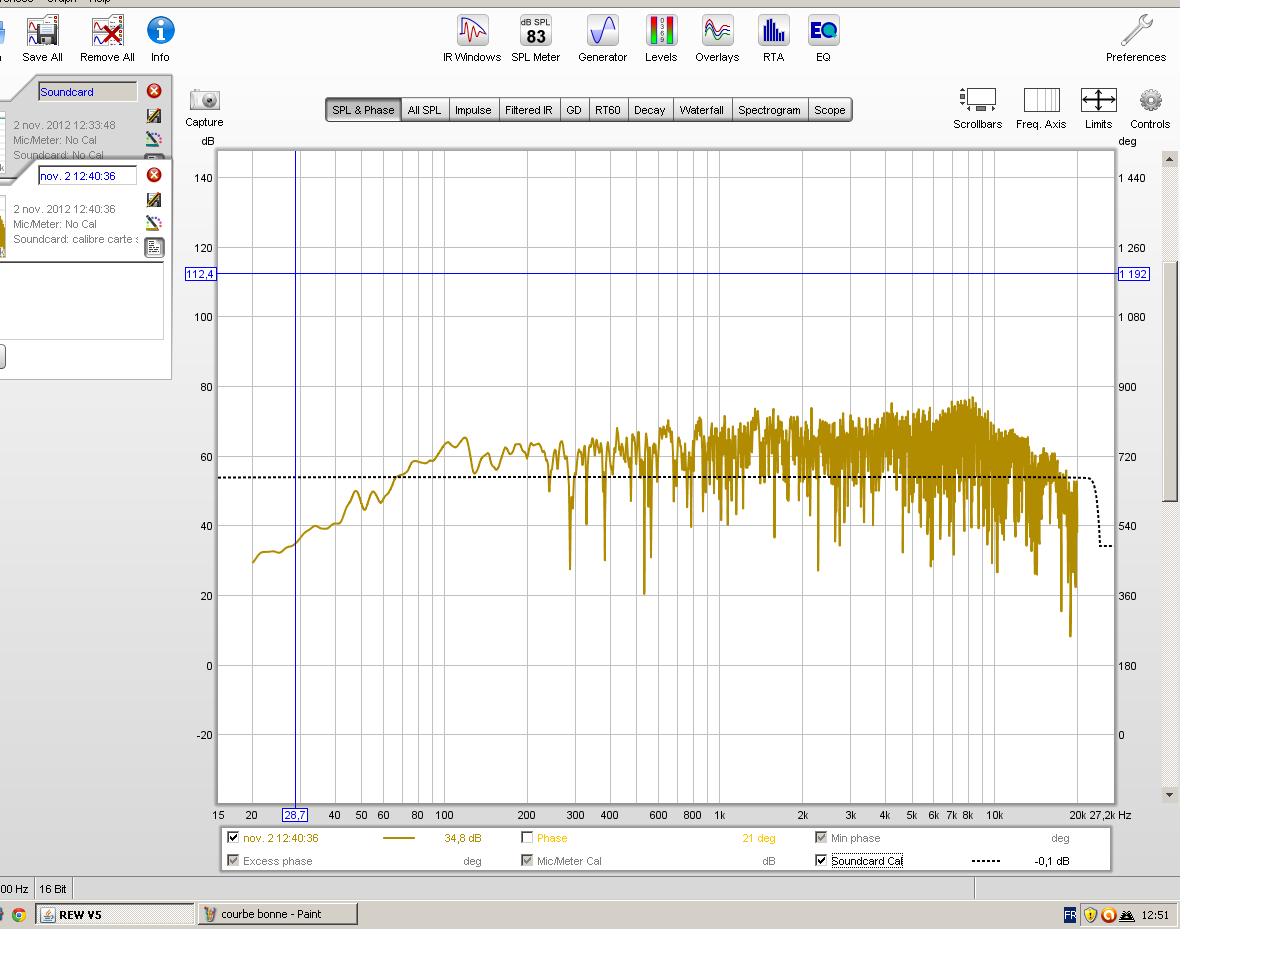
Task: Click nov. 2 12:40:36 measurement's graph-and-pencil icon
Action: (x=154, y=200)
